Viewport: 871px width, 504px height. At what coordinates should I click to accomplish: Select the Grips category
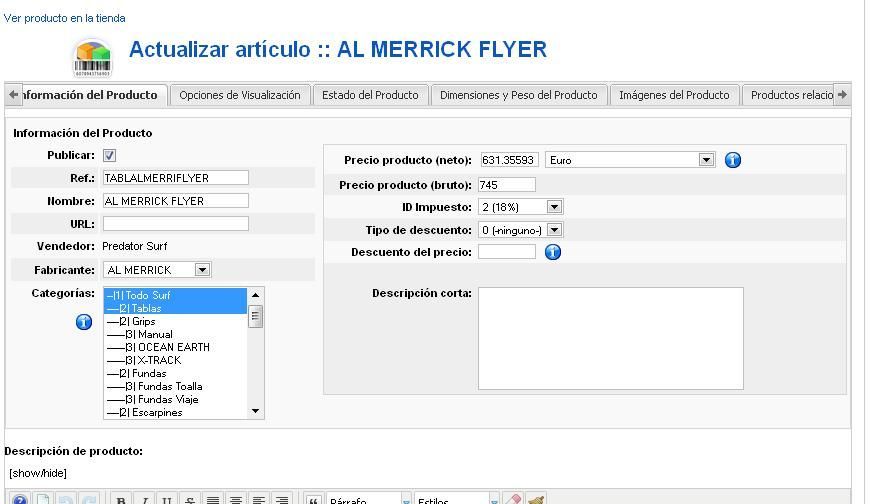(175, 321)
